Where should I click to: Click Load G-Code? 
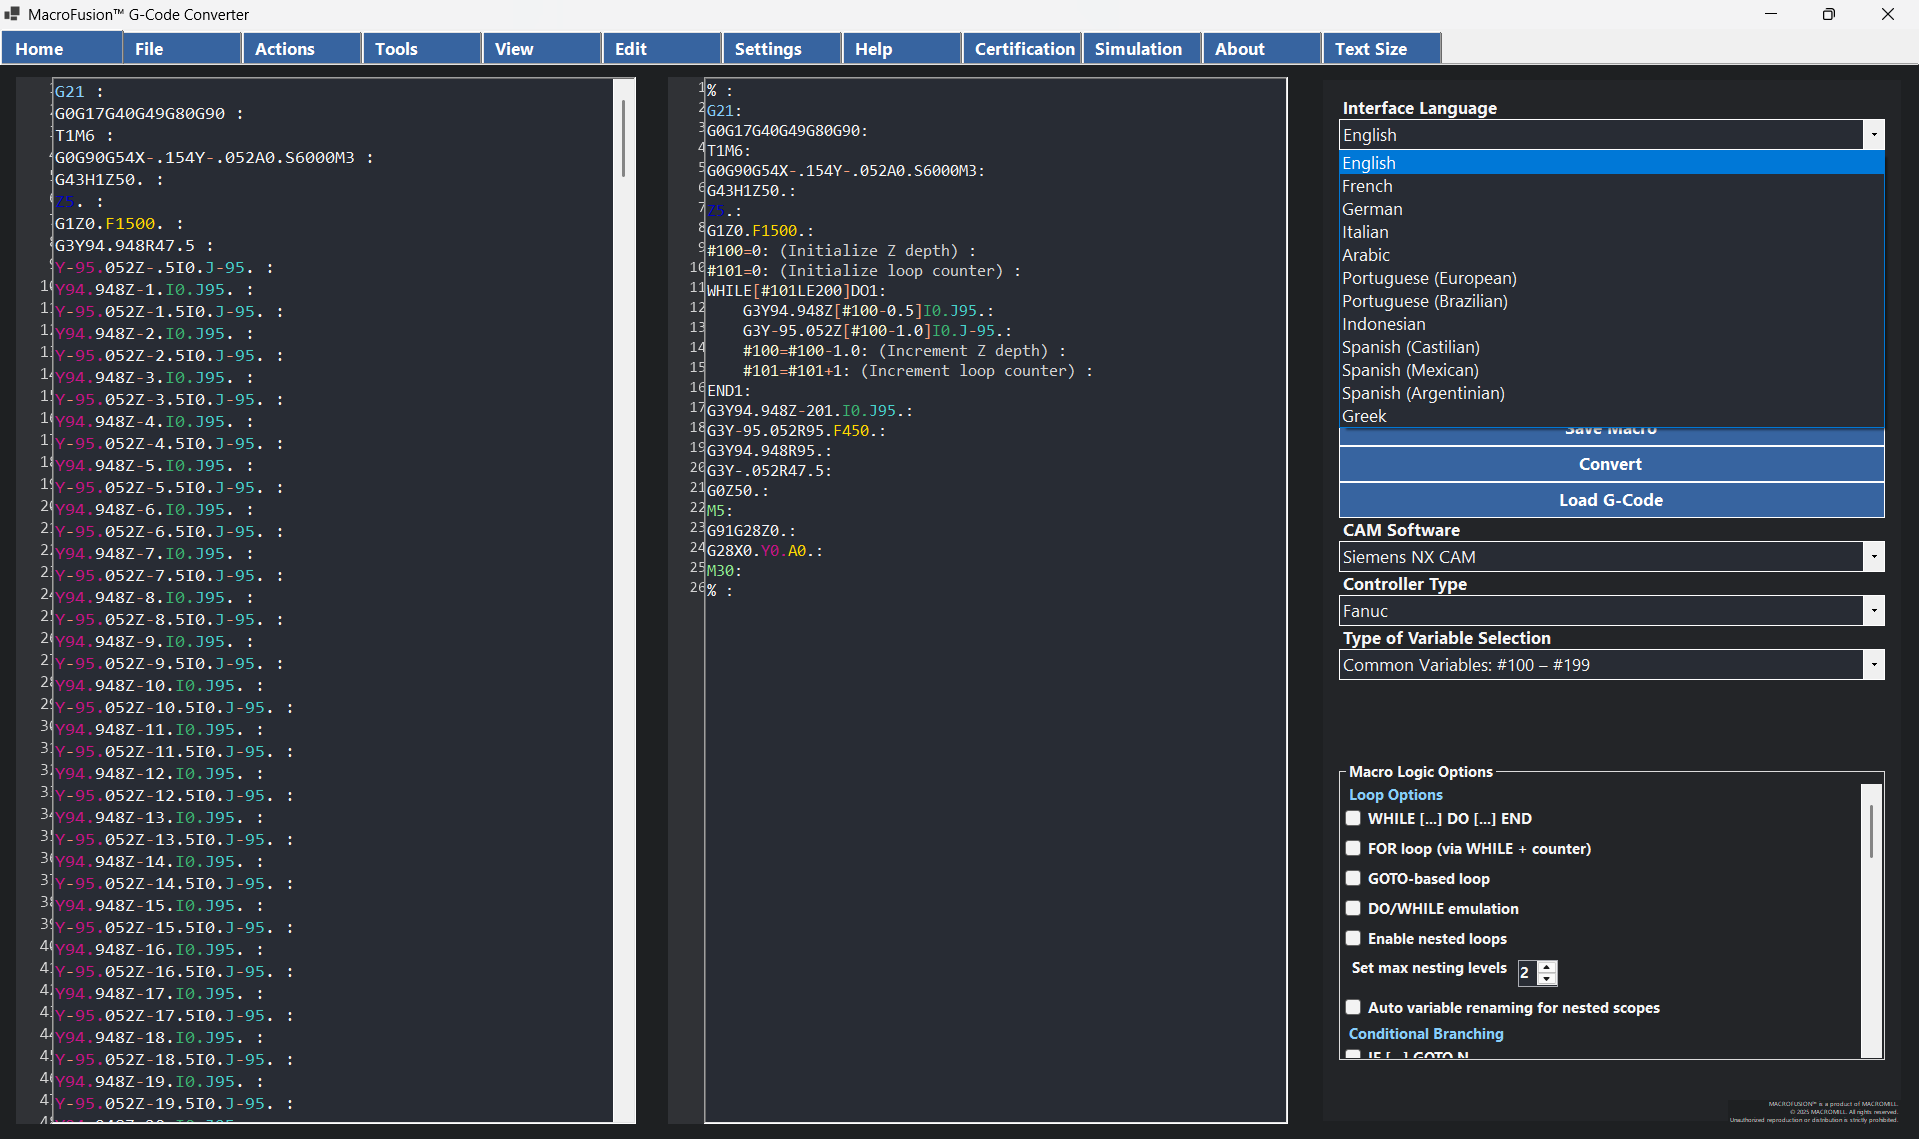(x=1609, y=499)
